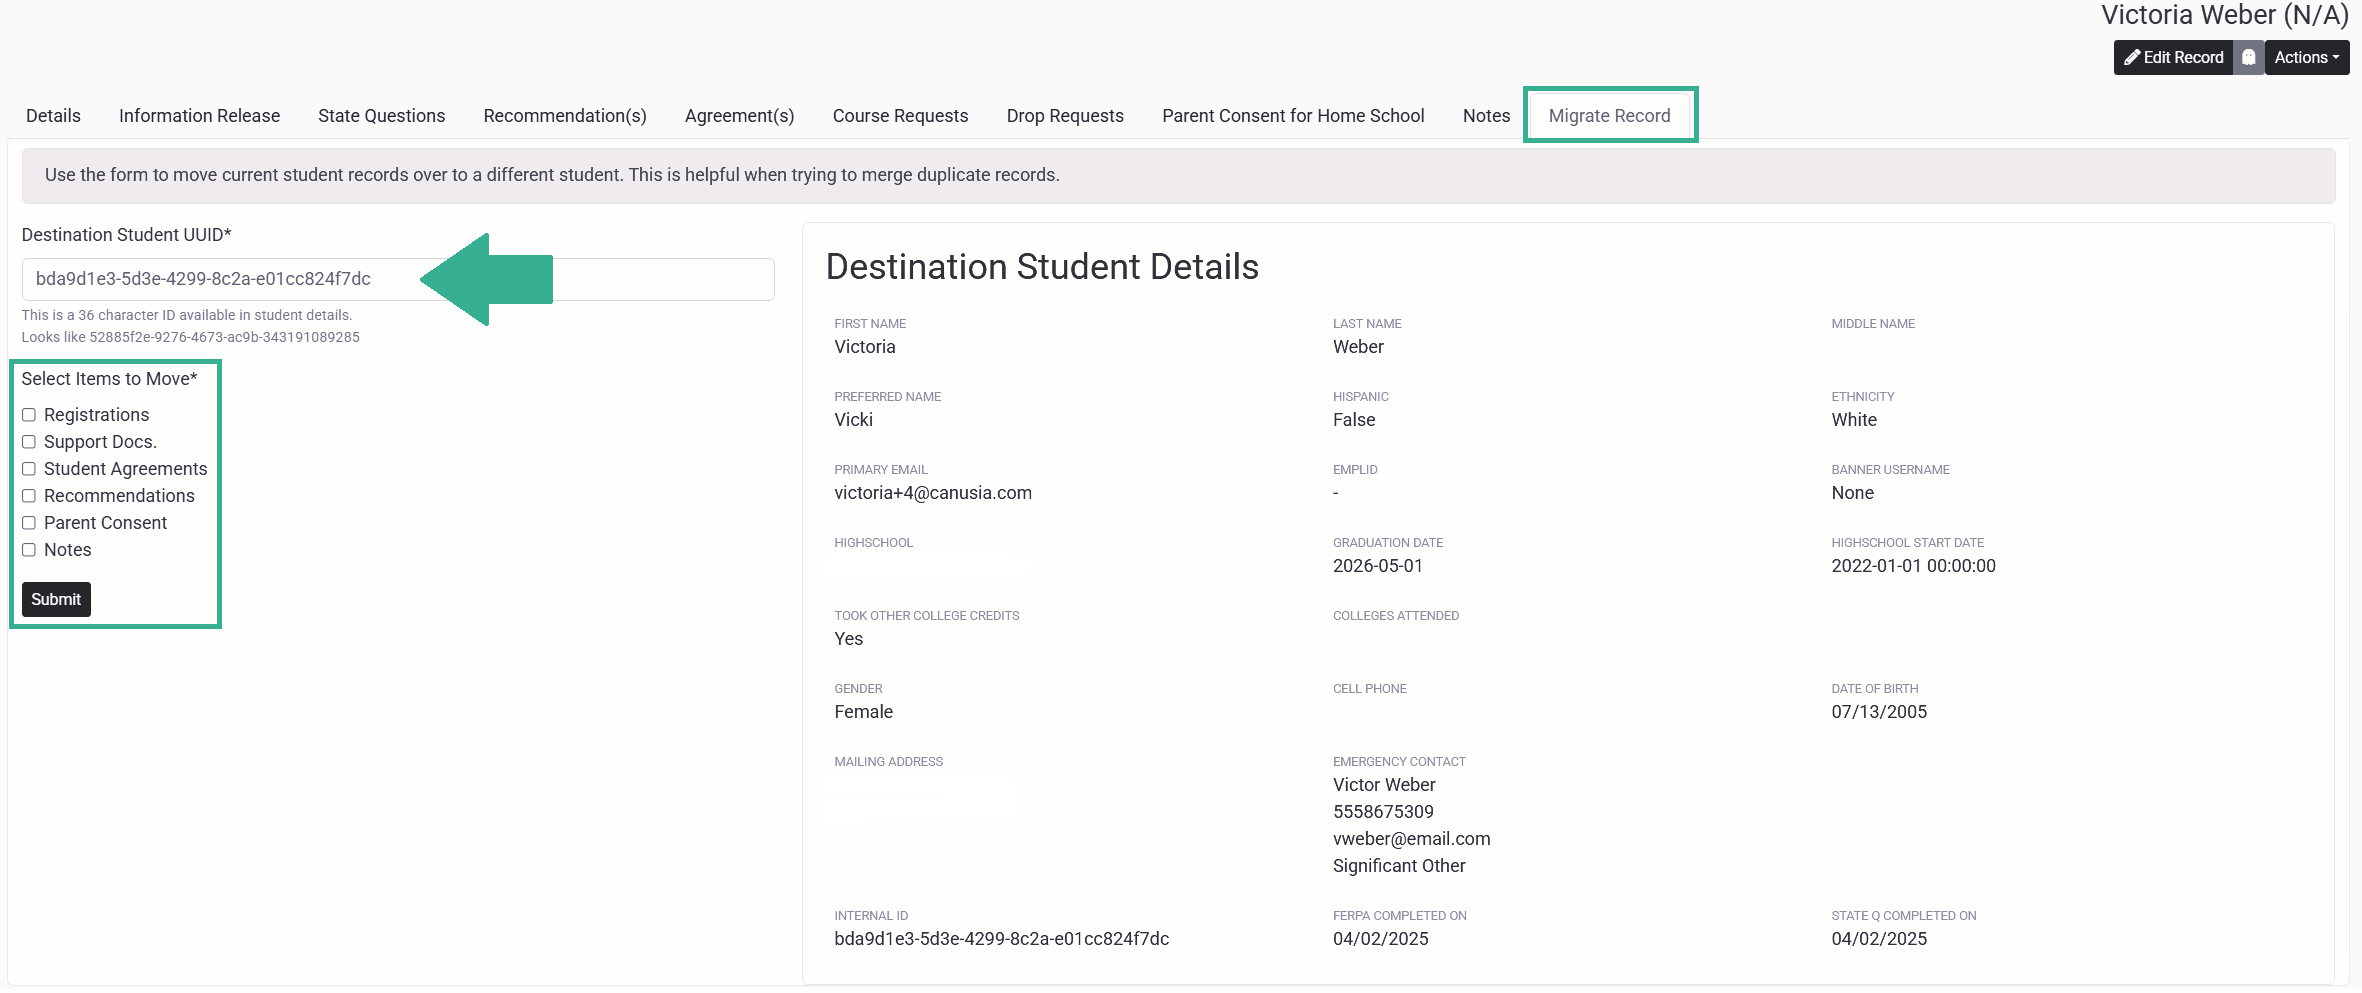Screen dimensions: 2362x993
Task: Click the ghost impersonate icon button
Action: tap(2248, 58)
